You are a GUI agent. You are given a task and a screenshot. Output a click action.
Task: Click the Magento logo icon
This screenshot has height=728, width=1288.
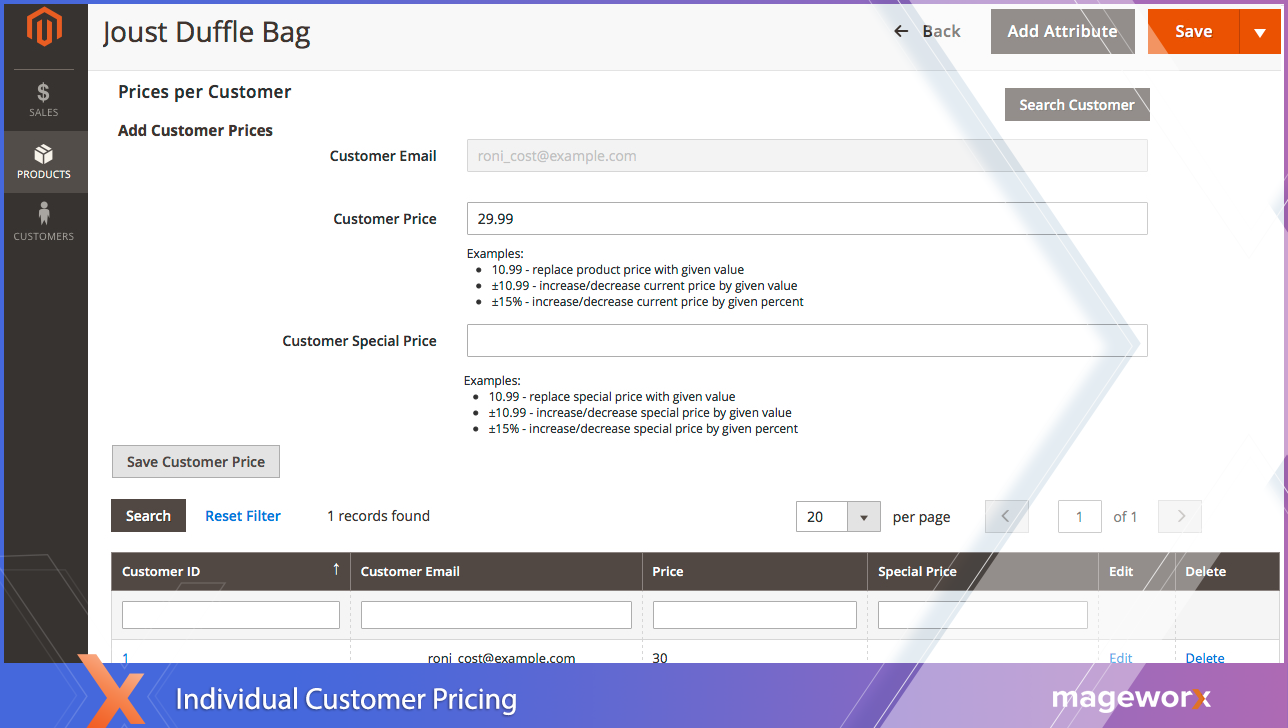pyautogui.click(x=44, y=28)
